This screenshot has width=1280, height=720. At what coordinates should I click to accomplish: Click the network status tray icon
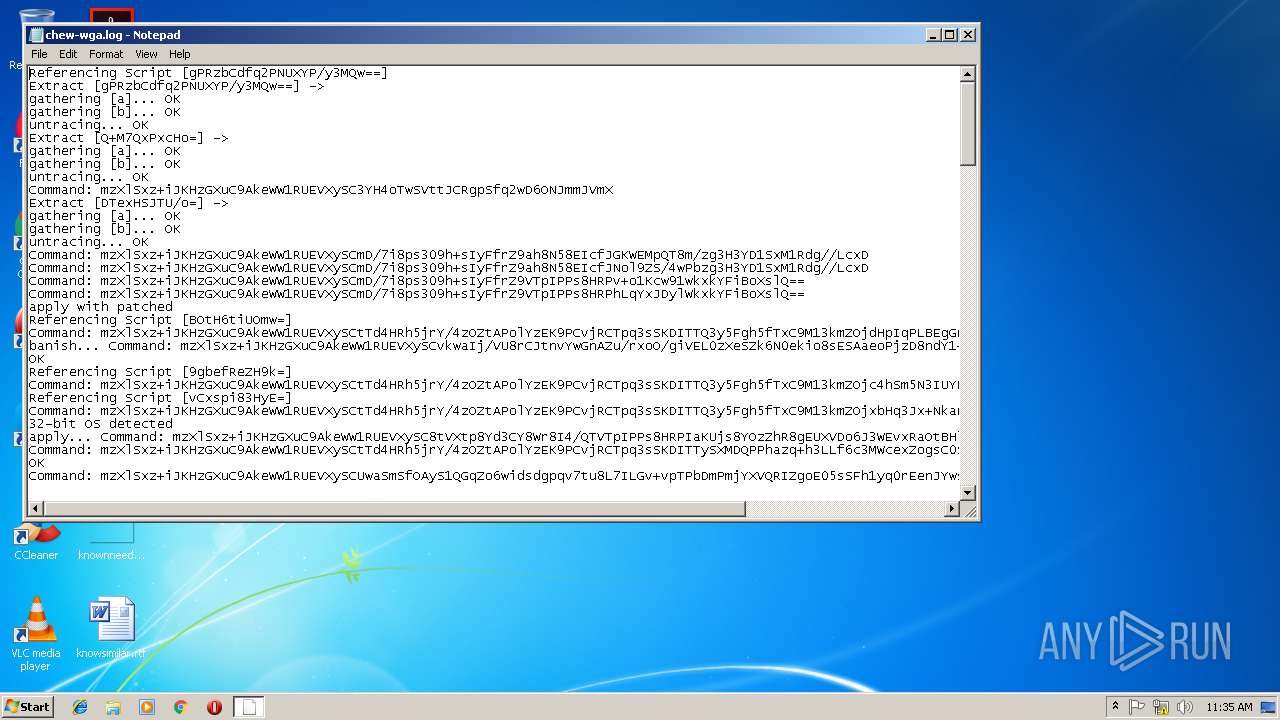pyautogui.click(x=1161, y=707)
